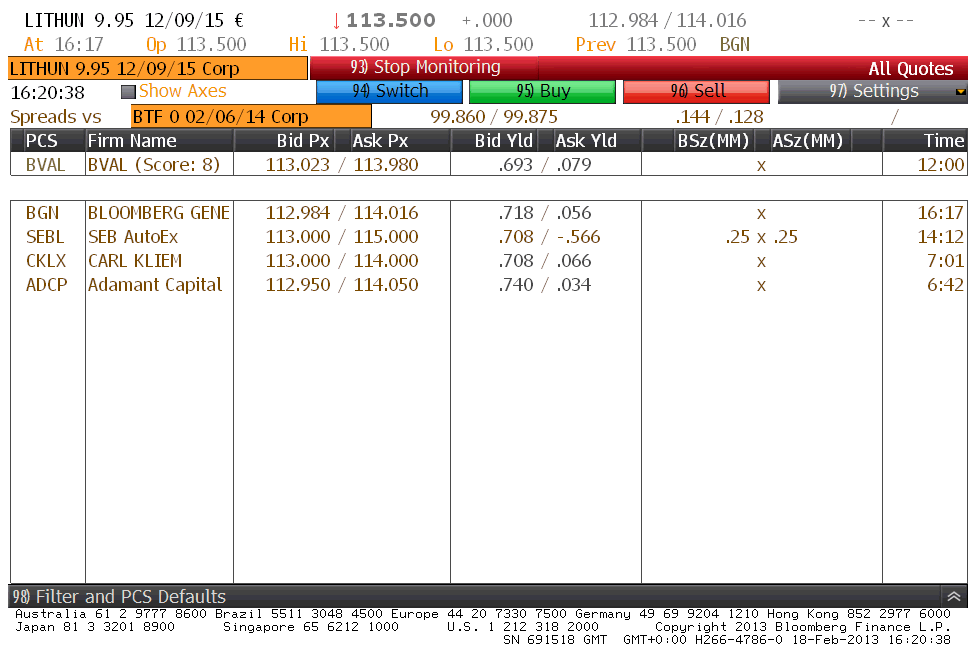Click Adamant Capital firm name
Screen dimensions: 976x661
(155, 285)
